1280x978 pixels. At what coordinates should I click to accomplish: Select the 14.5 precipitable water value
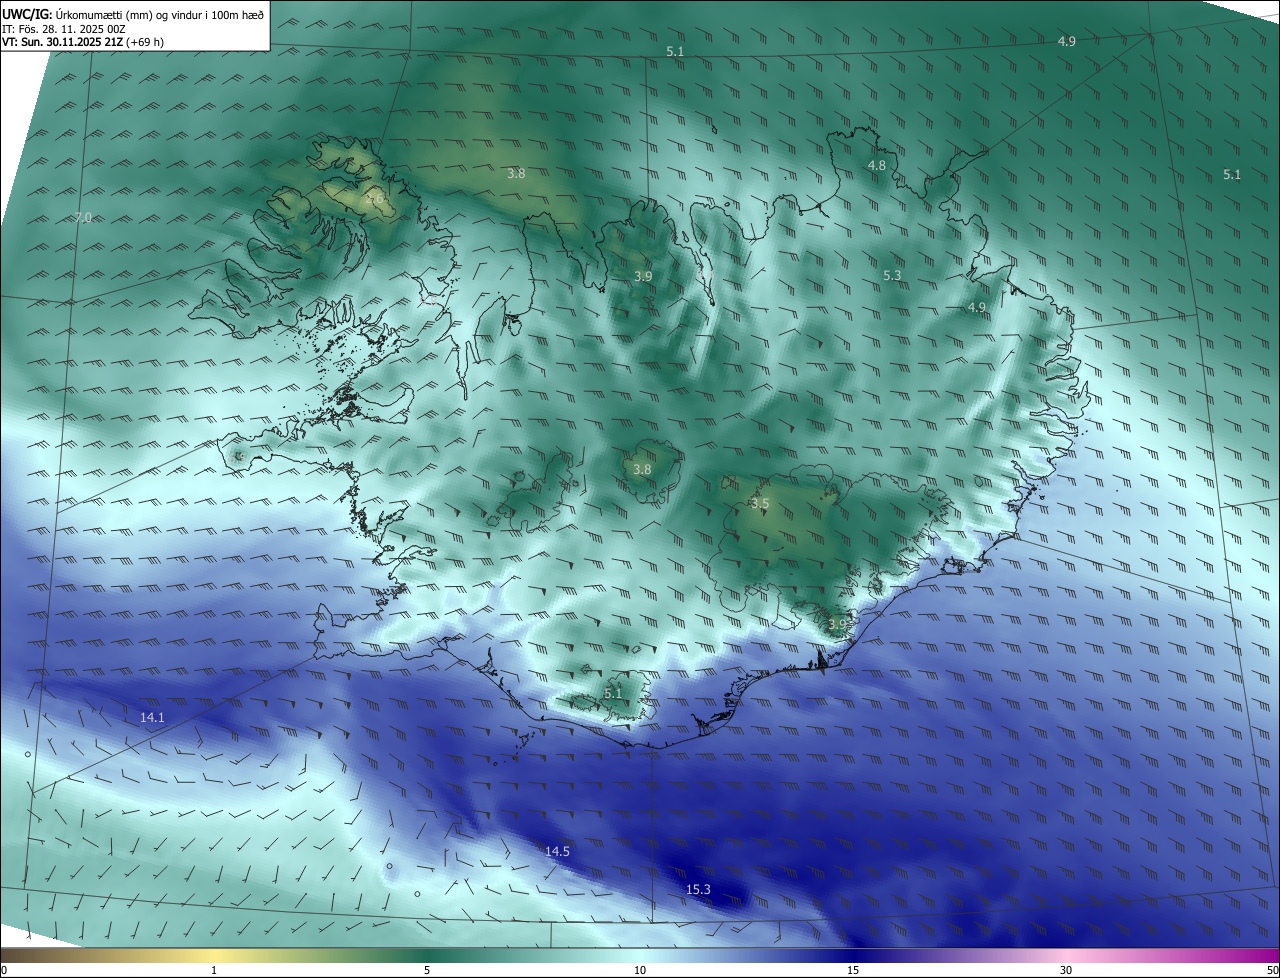[557, 851]
